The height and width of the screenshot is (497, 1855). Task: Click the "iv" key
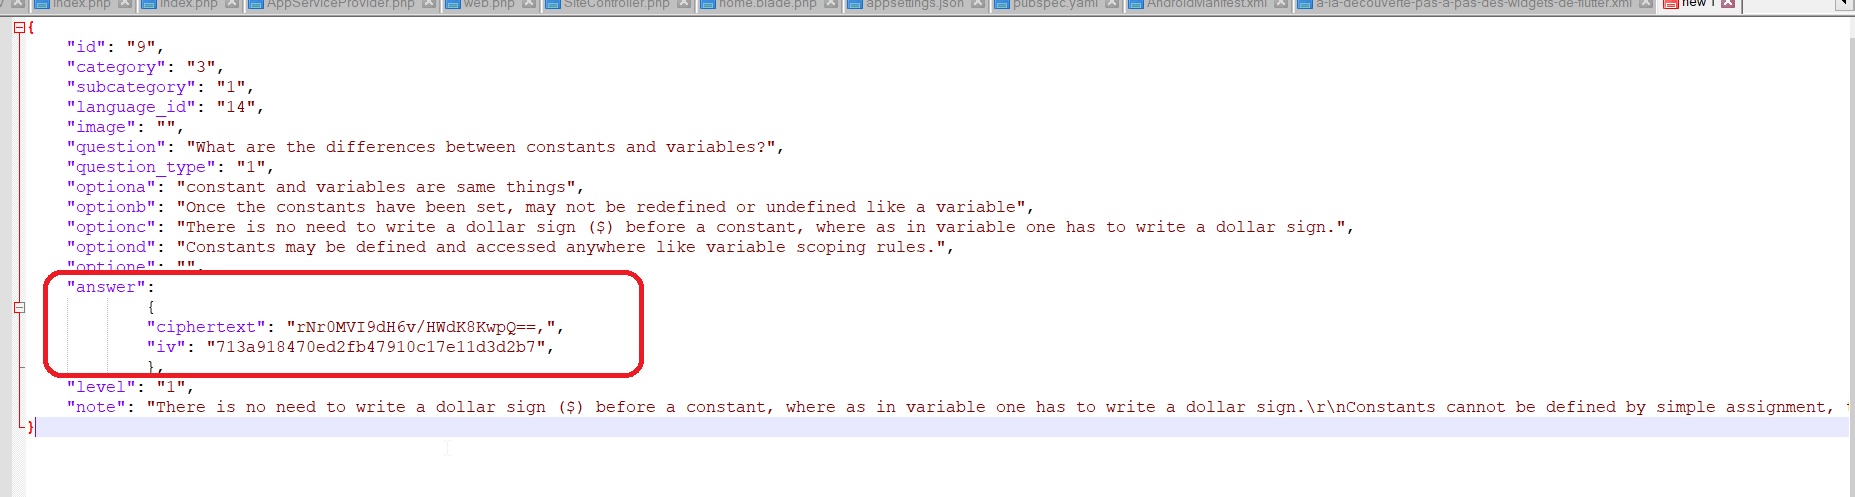166,347
